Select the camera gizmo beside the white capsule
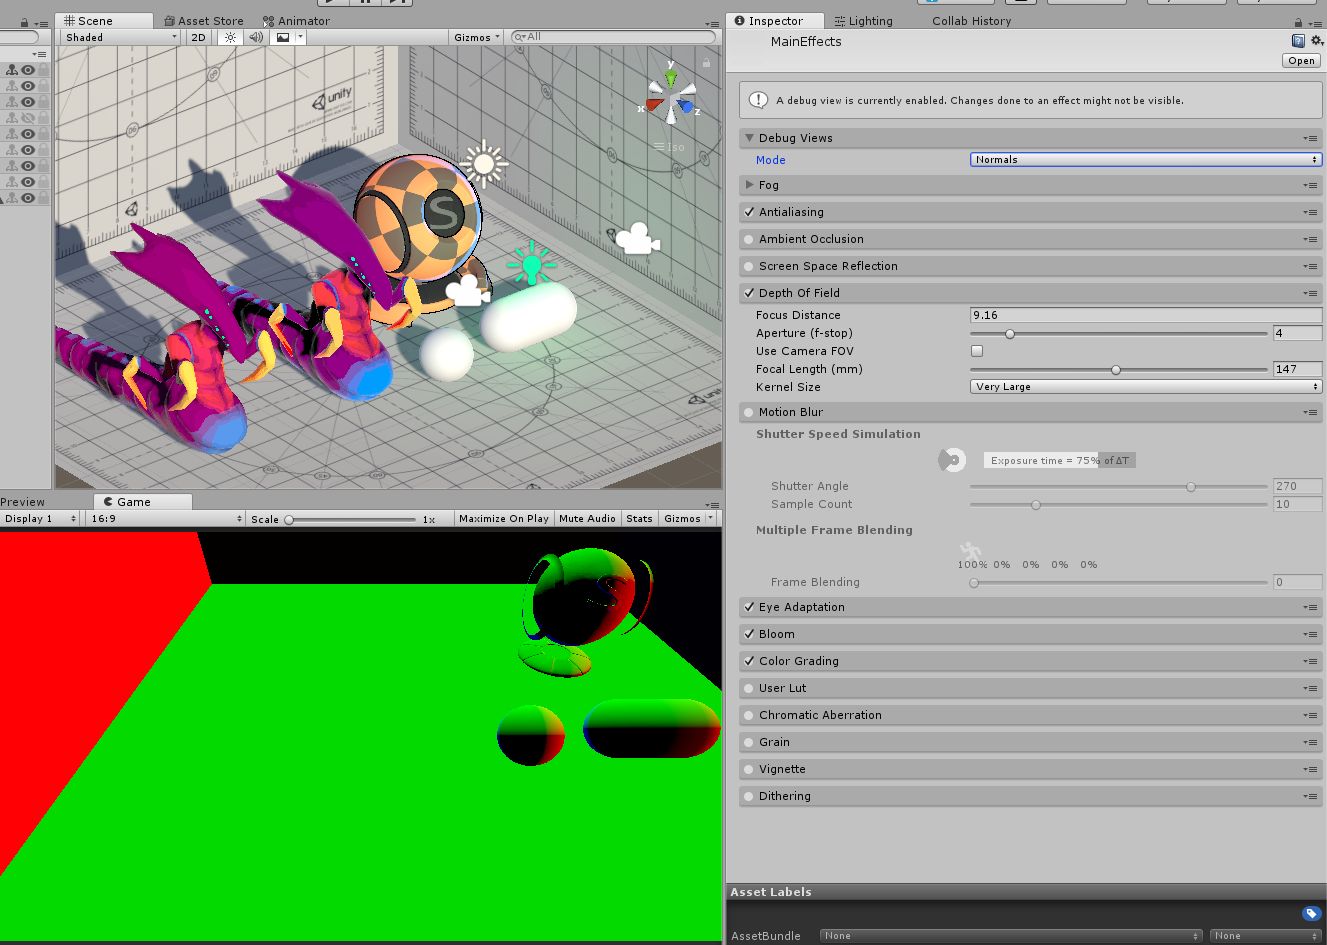Viewport: 1327px width, 945px height. [467, 291]
